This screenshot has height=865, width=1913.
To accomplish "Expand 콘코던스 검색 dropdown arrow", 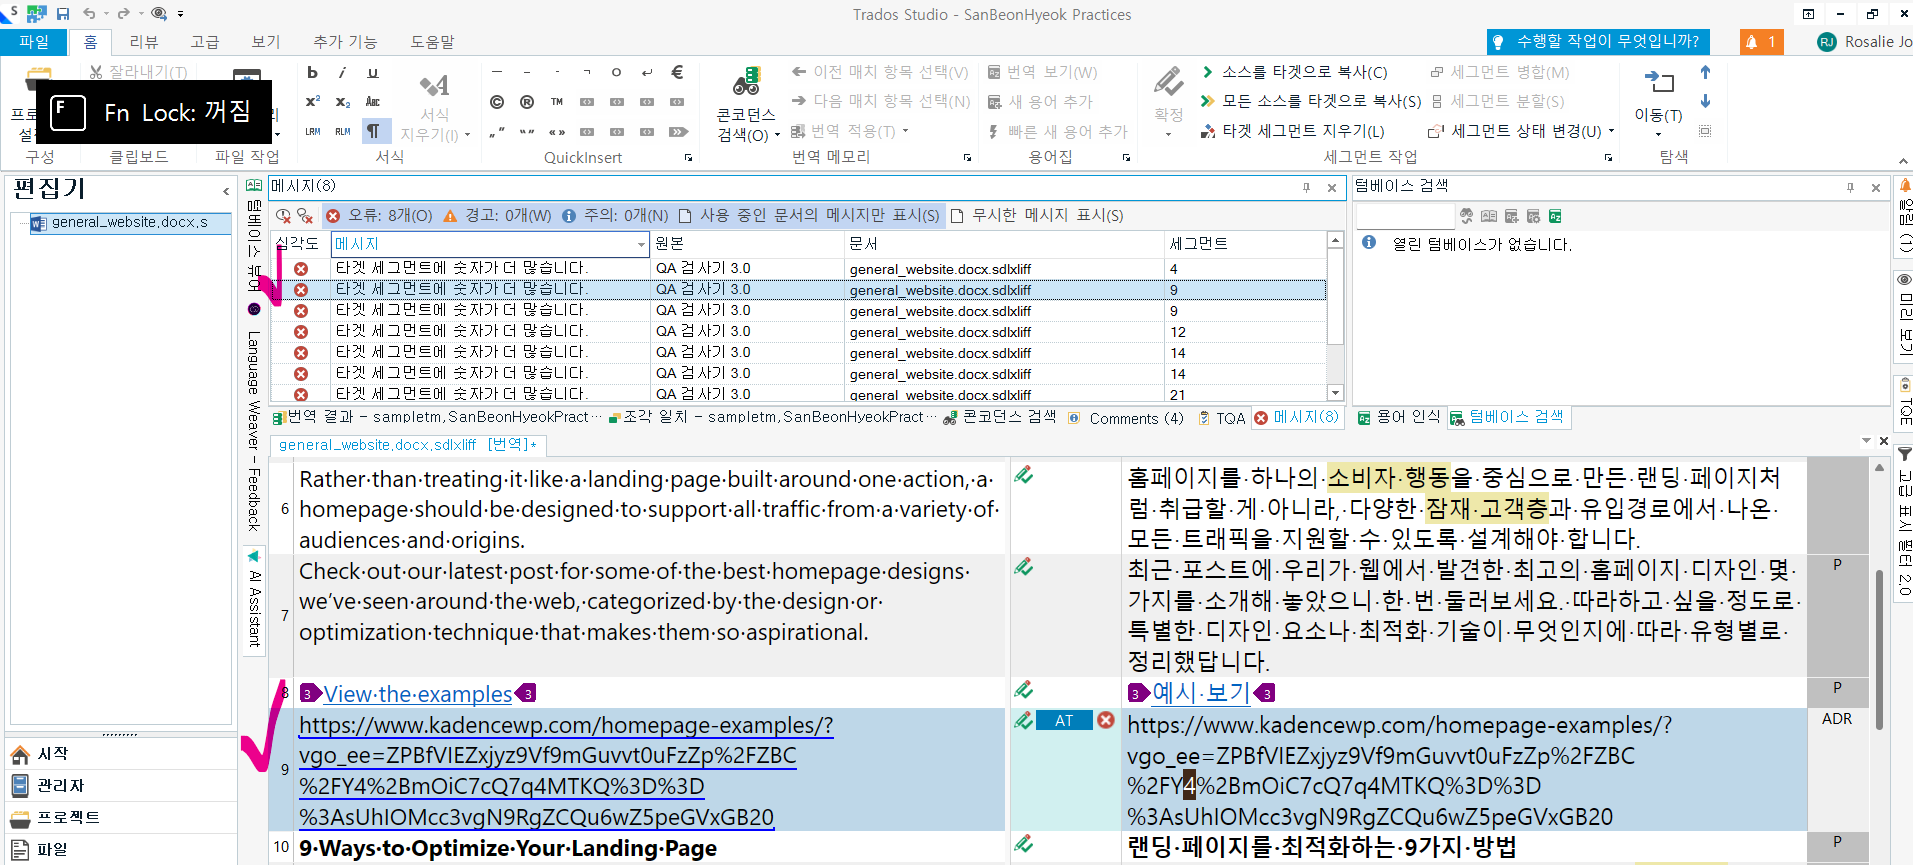I will click(777, 135).
